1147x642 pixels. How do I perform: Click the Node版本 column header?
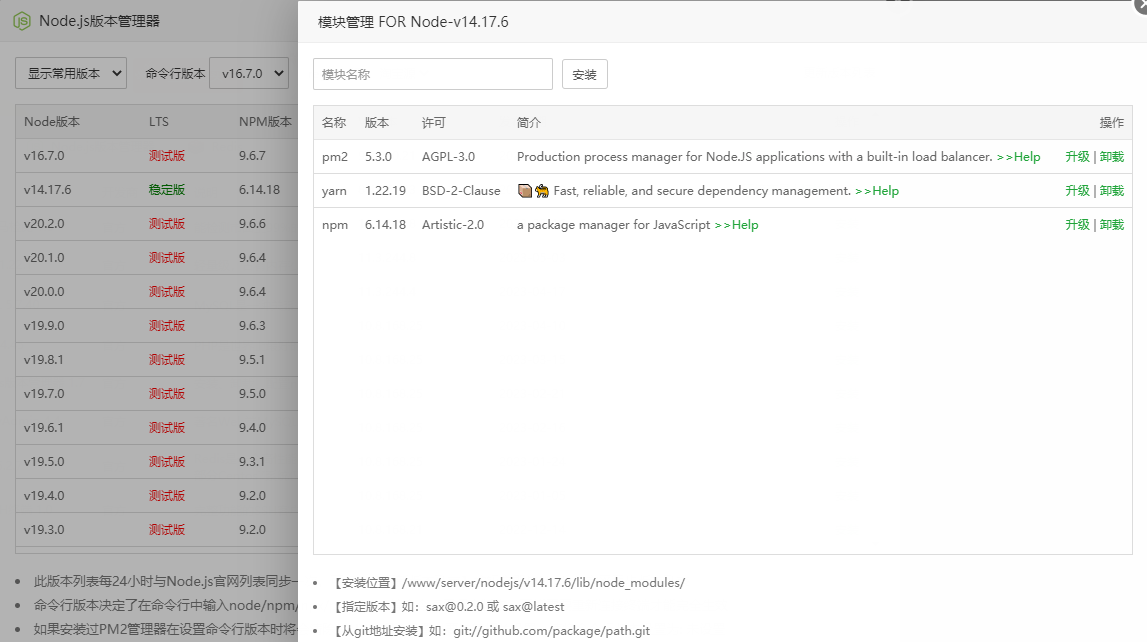click(x=52, y=122)
